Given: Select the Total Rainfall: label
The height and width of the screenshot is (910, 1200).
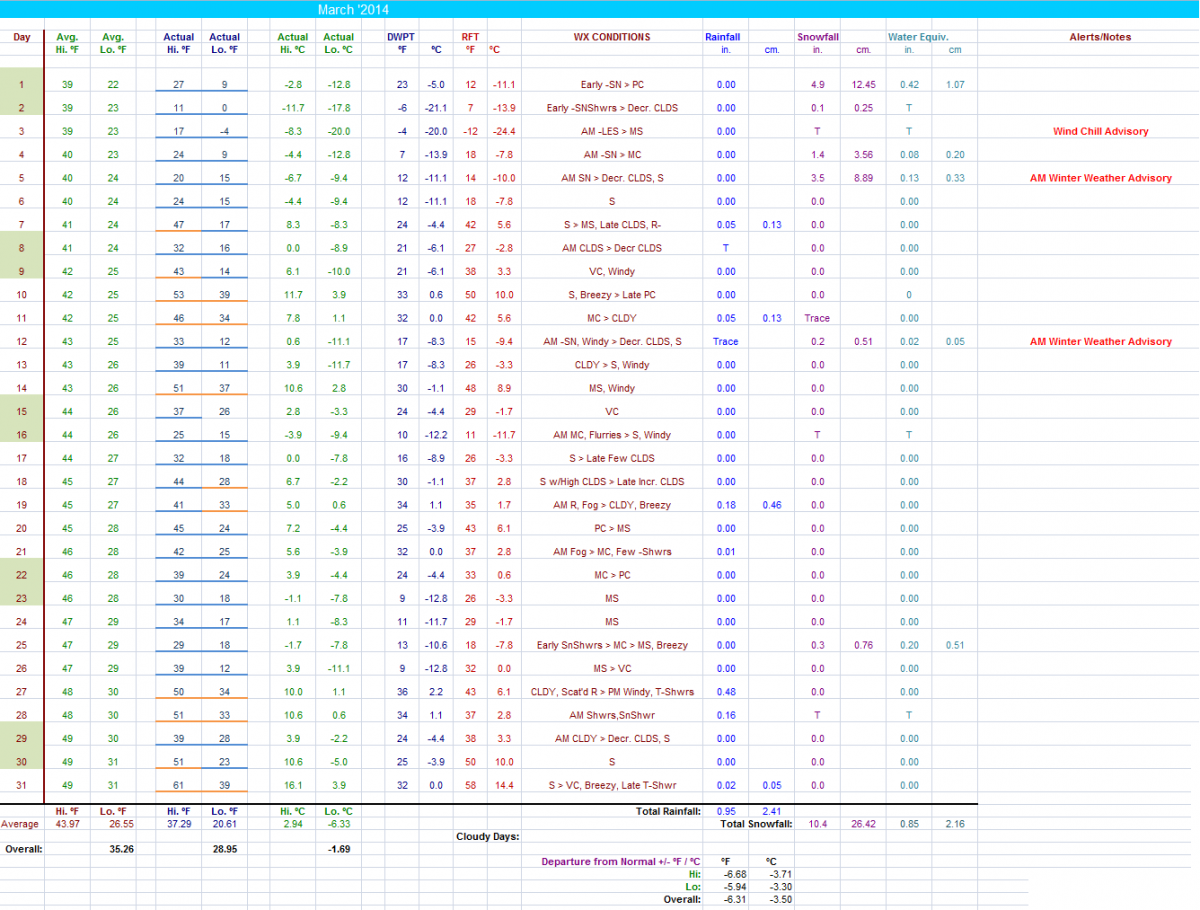Looking at the screenshot, I should pos(668,811).
